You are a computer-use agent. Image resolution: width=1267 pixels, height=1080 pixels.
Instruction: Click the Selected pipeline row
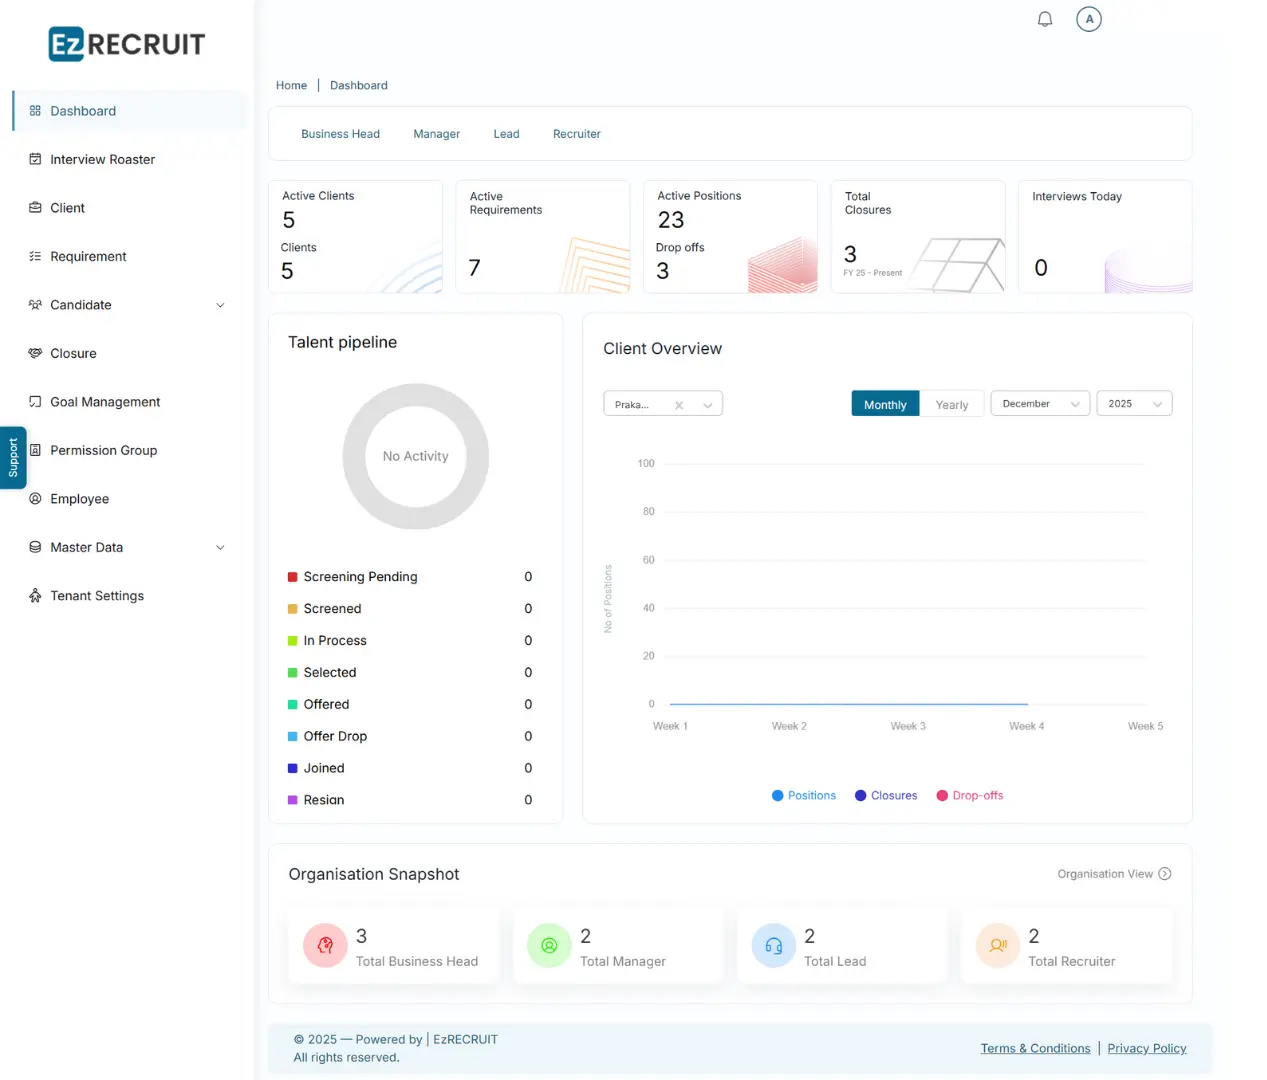(x=410, y=673)
